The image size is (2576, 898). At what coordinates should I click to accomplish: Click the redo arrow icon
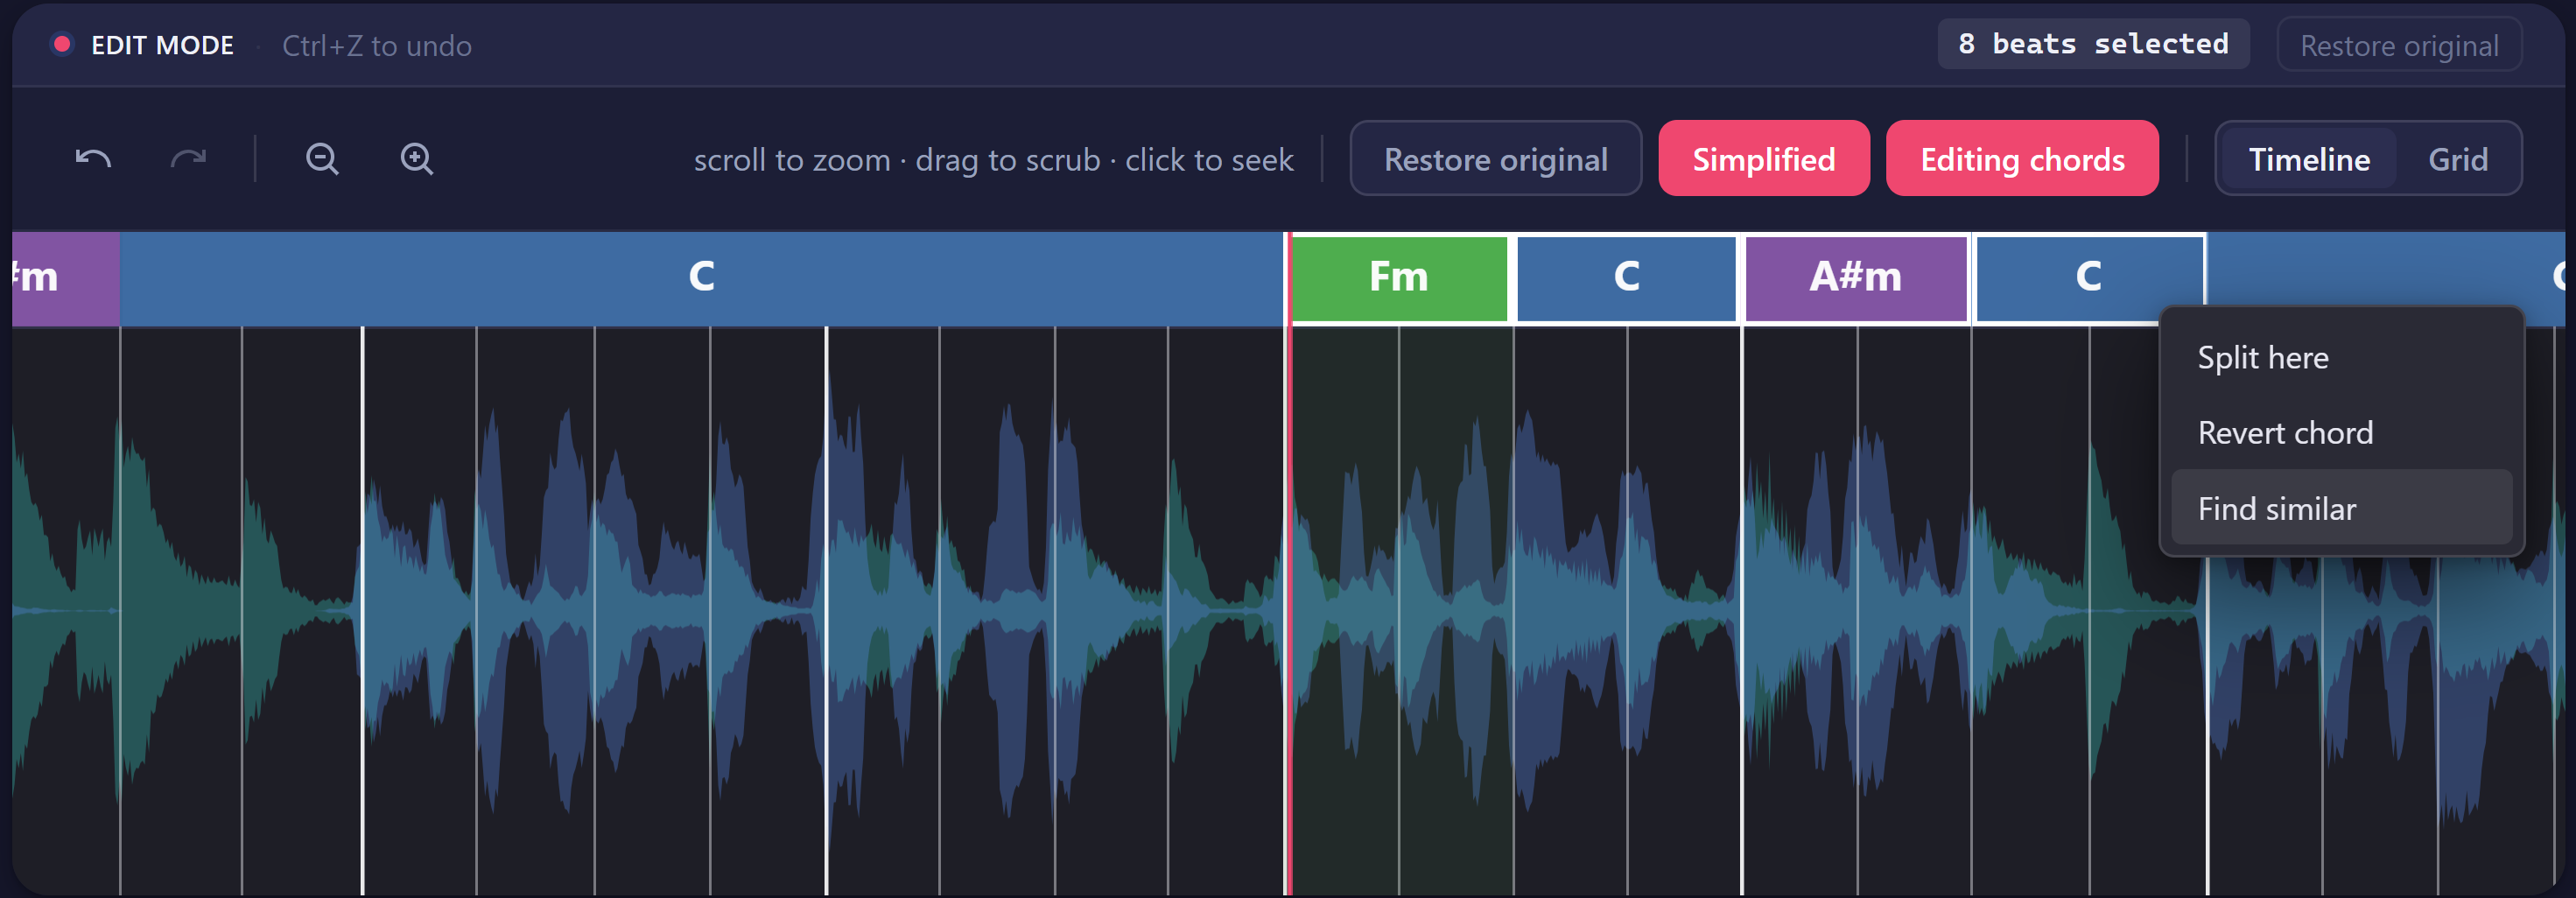tap(188, 159)
